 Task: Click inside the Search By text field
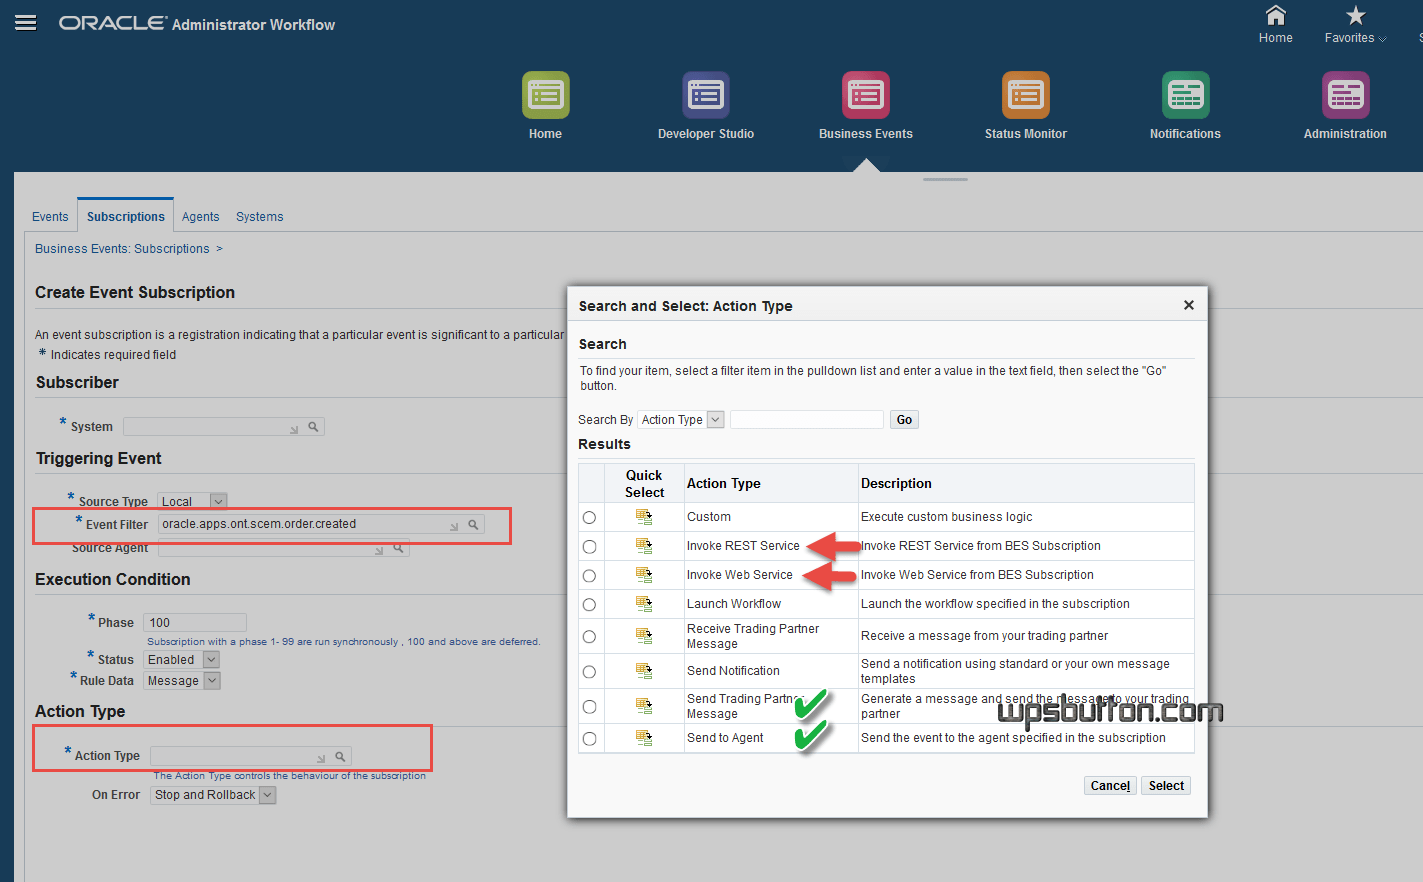(806, 419)
